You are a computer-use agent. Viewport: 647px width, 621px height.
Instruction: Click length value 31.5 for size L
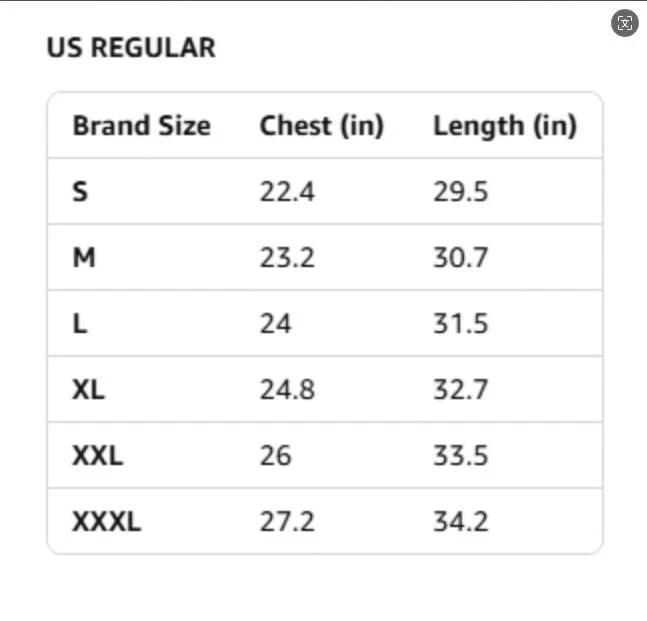[461, 323]
